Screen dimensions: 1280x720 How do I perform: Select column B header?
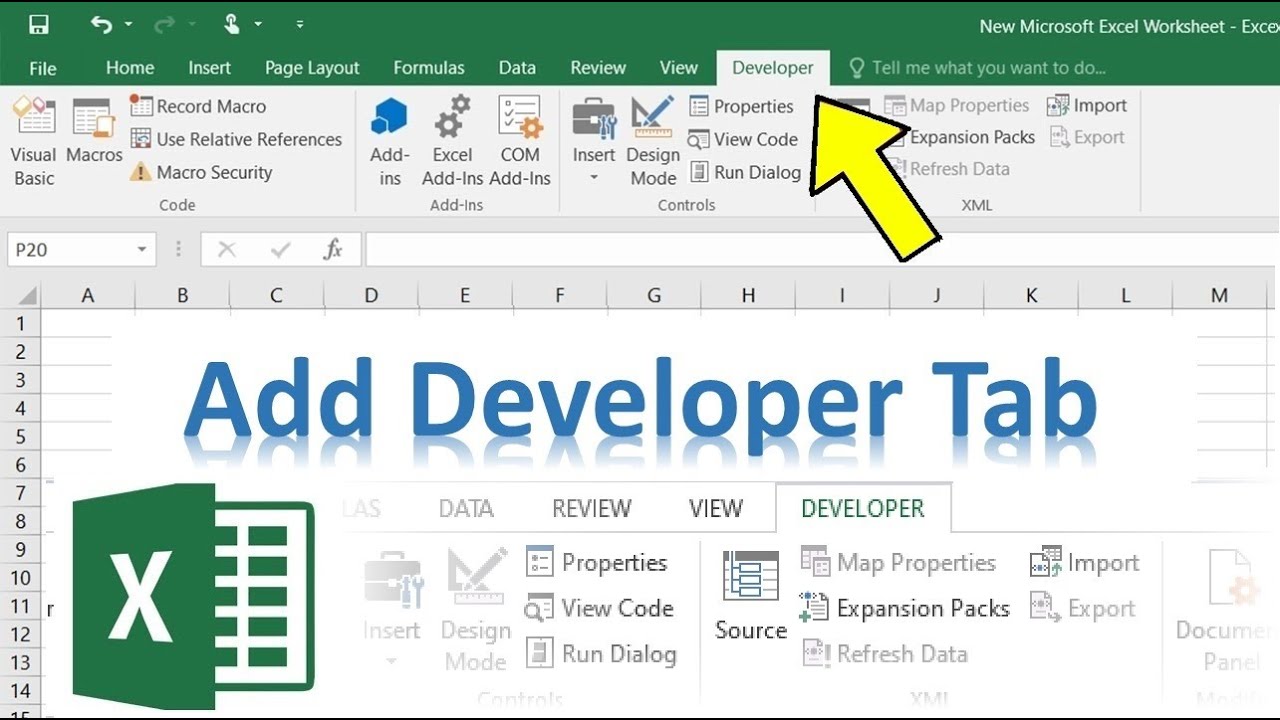pyautogui.click(x=182, y=295)
